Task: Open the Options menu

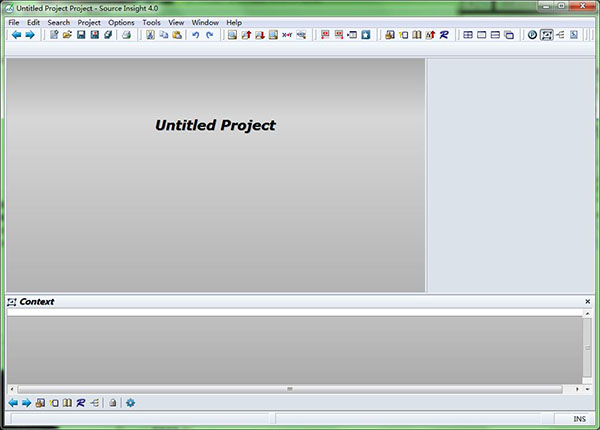Action: tap(121, 23)
